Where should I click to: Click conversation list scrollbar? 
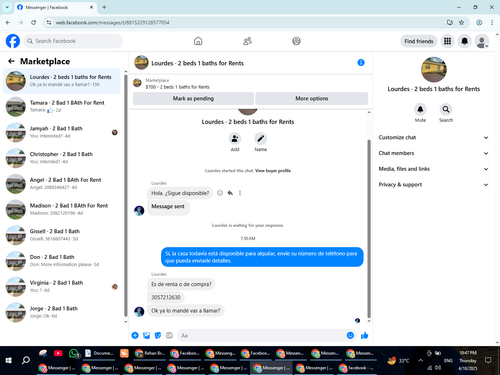point(126,195)
